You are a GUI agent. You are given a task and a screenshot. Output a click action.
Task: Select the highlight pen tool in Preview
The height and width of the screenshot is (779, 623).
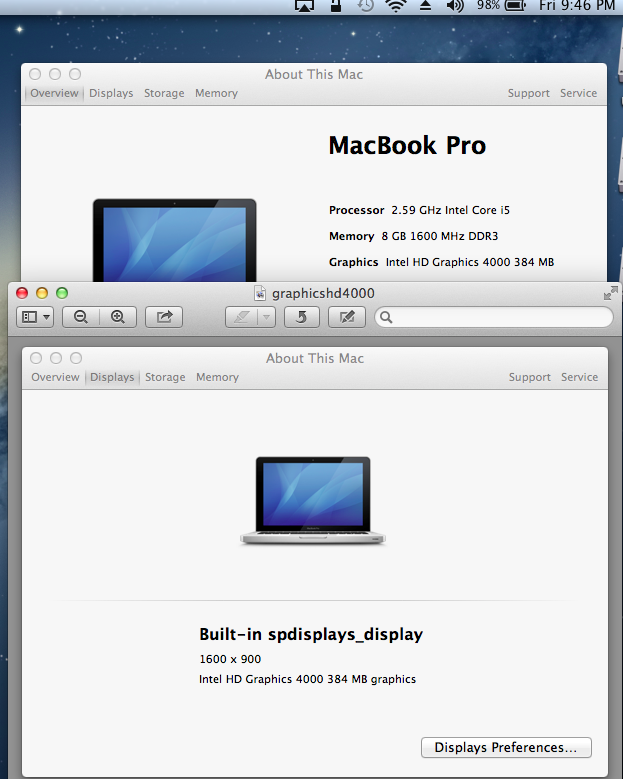coord(241,317)
